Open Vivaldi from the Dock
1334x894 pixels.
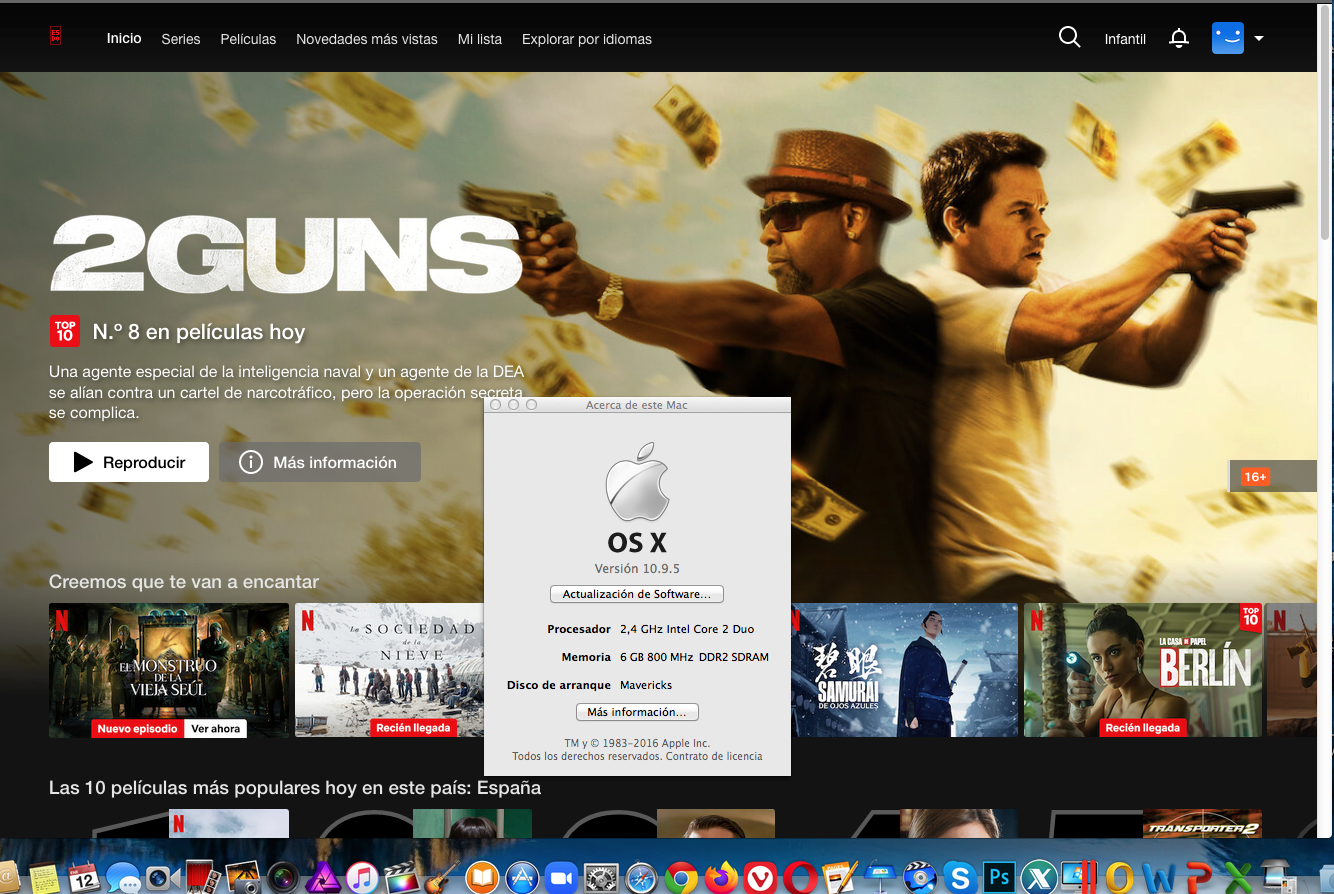[760, 877]
